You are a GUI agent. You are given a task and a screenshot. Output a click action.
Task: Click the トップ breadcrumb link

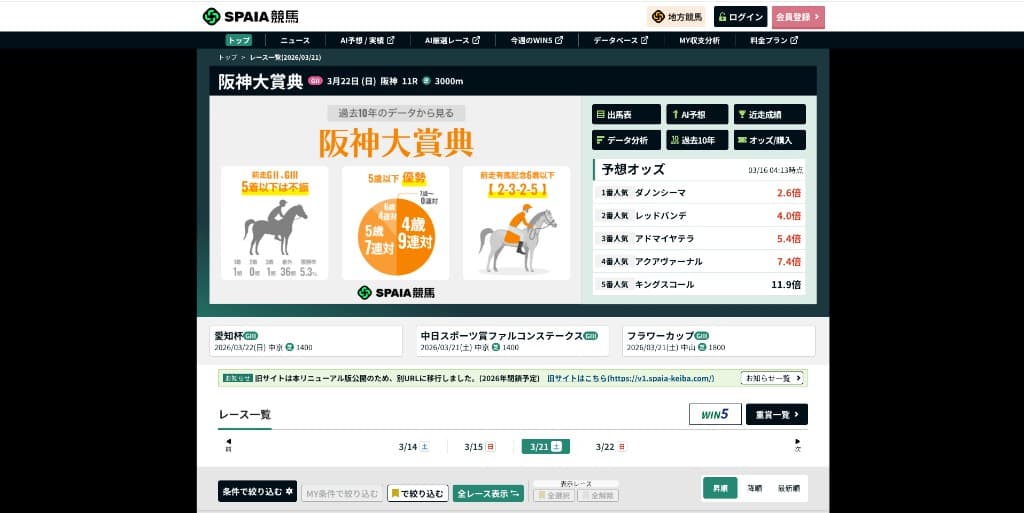[227, 57]
